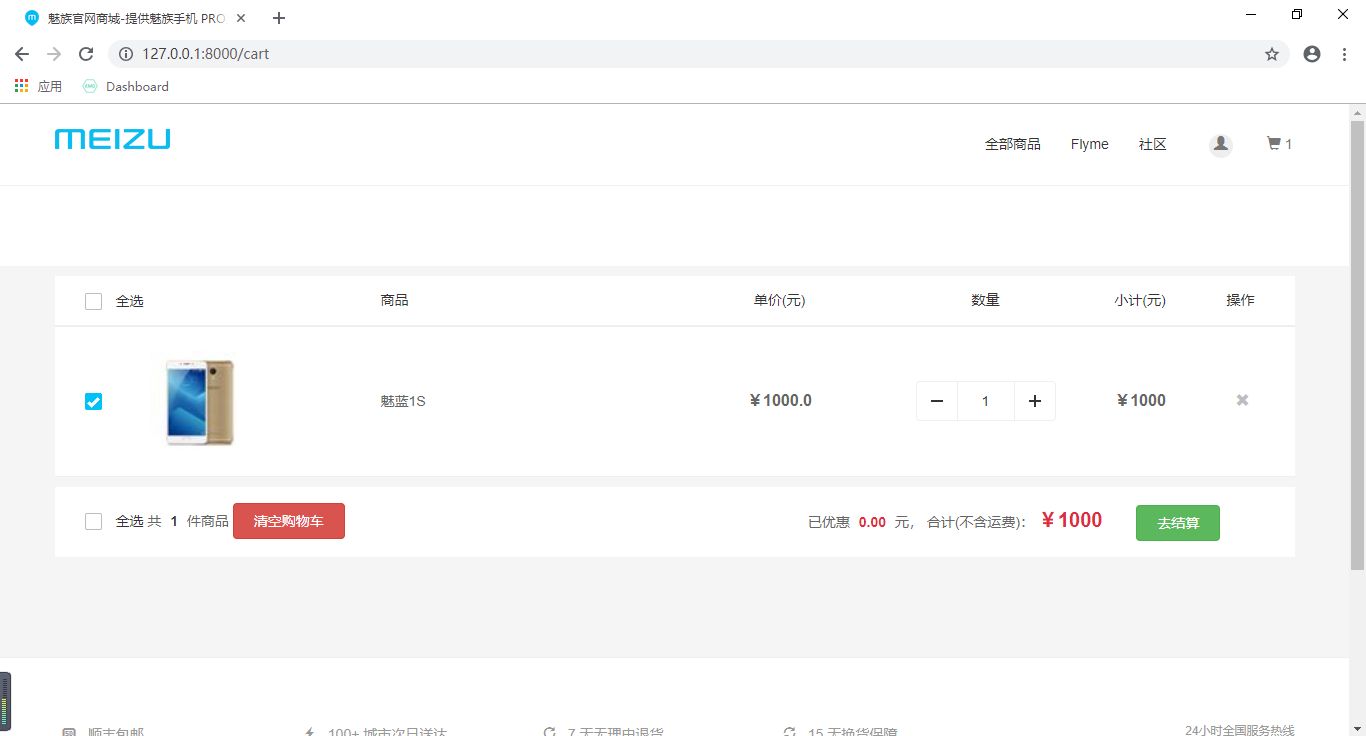Click the discount amount 0.00

872,522
